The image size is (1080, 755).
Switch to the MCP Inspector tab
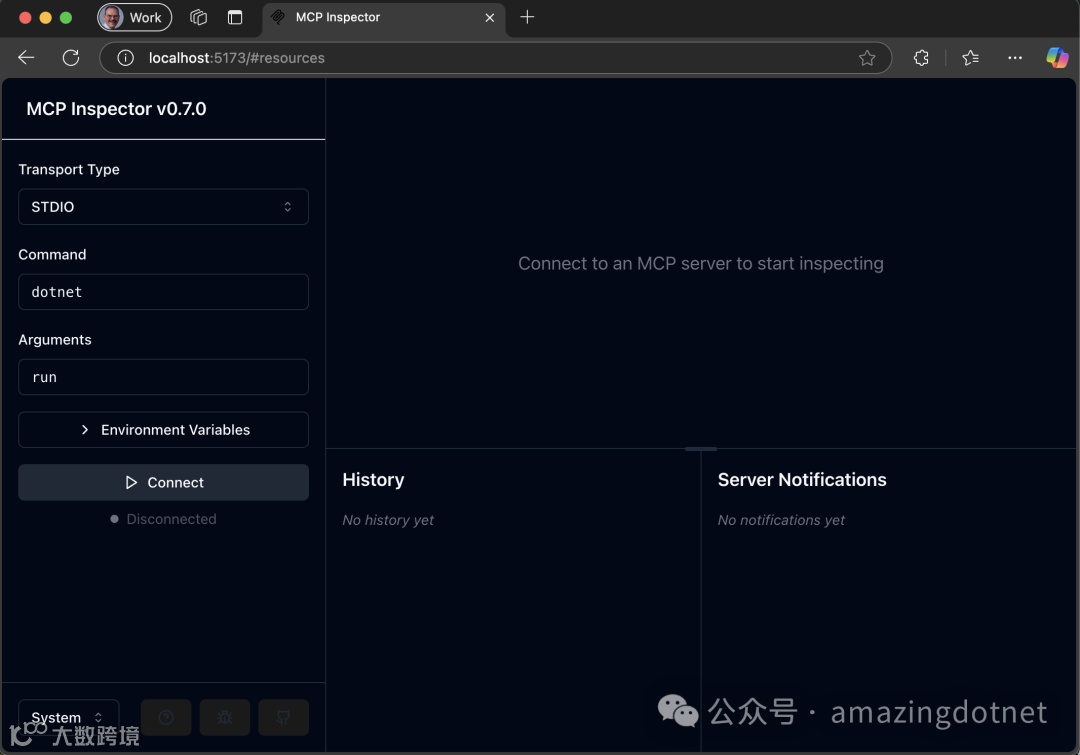click(x=384, y=18)
